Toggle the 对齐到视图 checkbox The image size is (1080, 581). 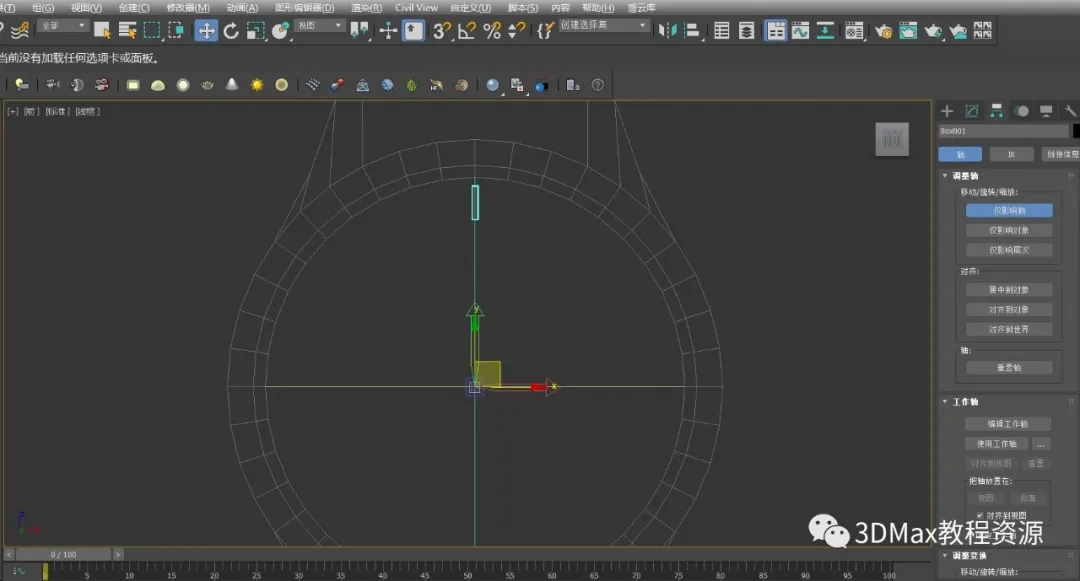point(980,516)
